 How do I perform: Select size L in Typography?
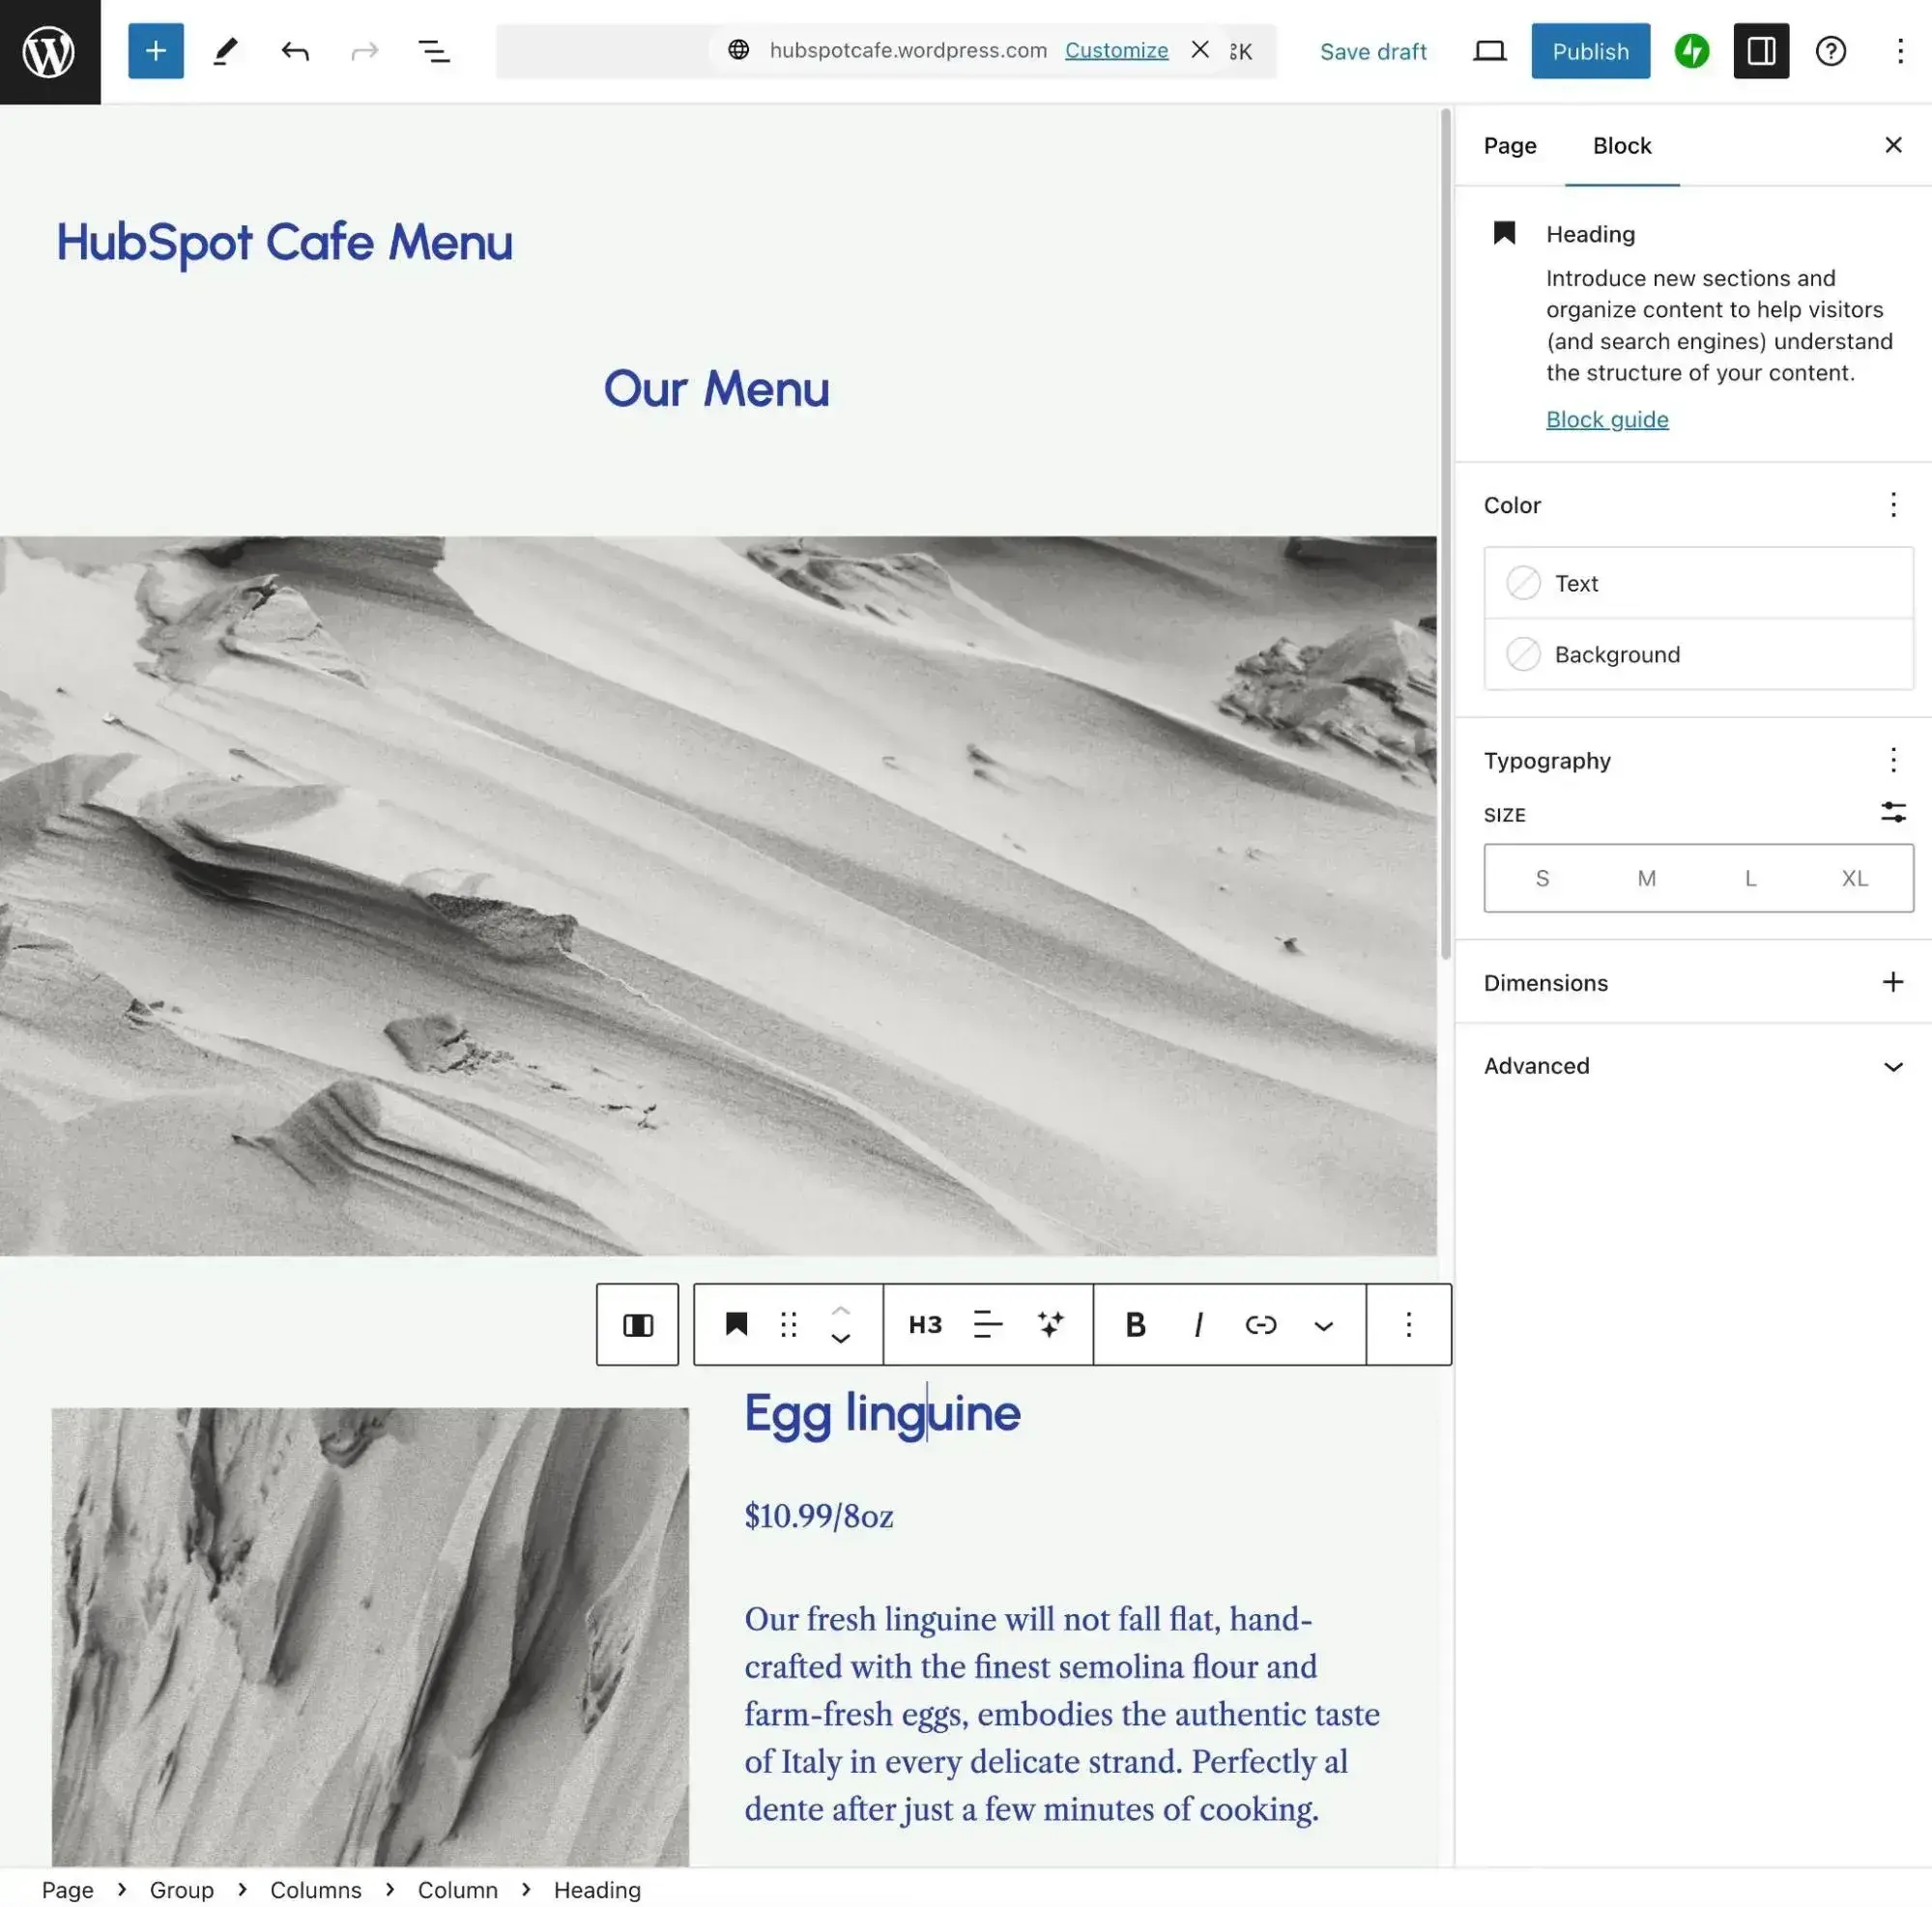pyautogui.click(x=1750, y=878)
